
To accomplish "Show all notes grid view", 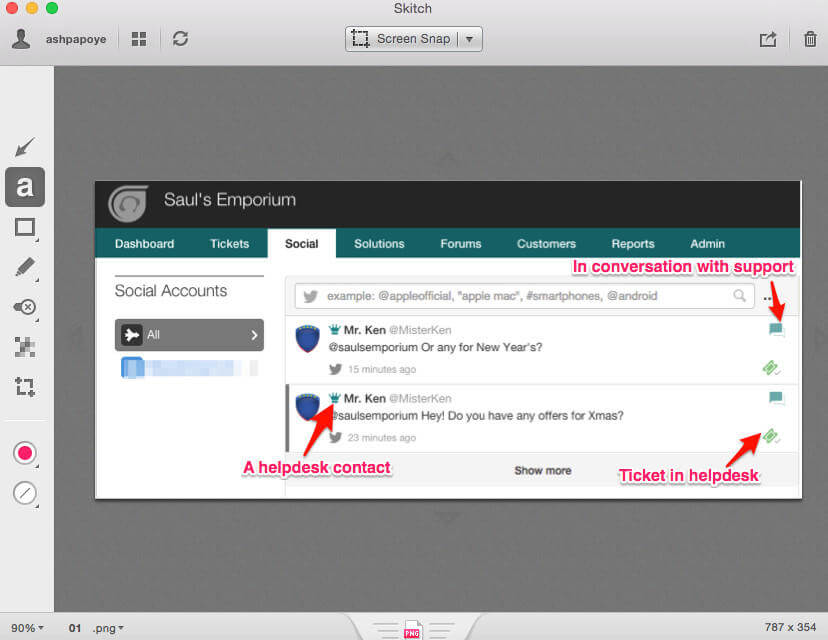I will [139, 39].
